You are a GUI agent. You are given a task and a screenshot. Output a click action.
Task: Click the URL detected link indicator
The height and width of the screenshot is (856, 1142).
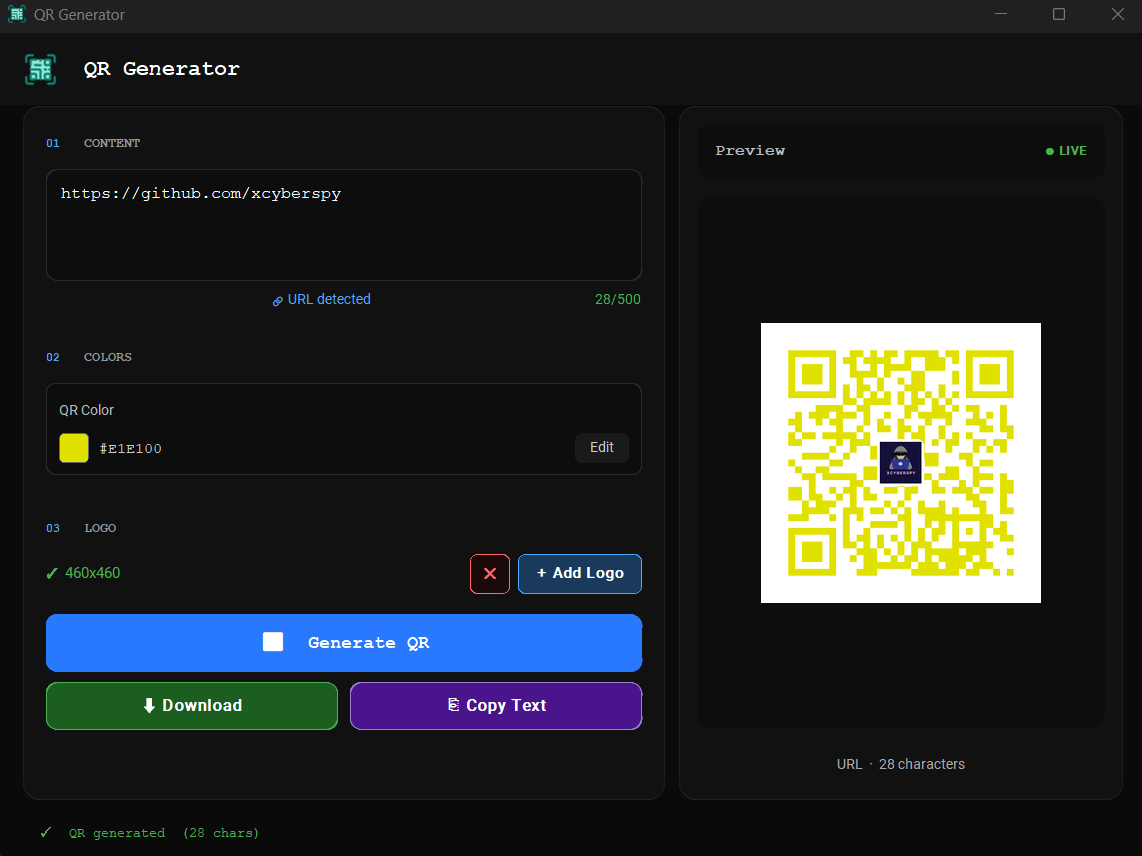click(x=322, y=299)
